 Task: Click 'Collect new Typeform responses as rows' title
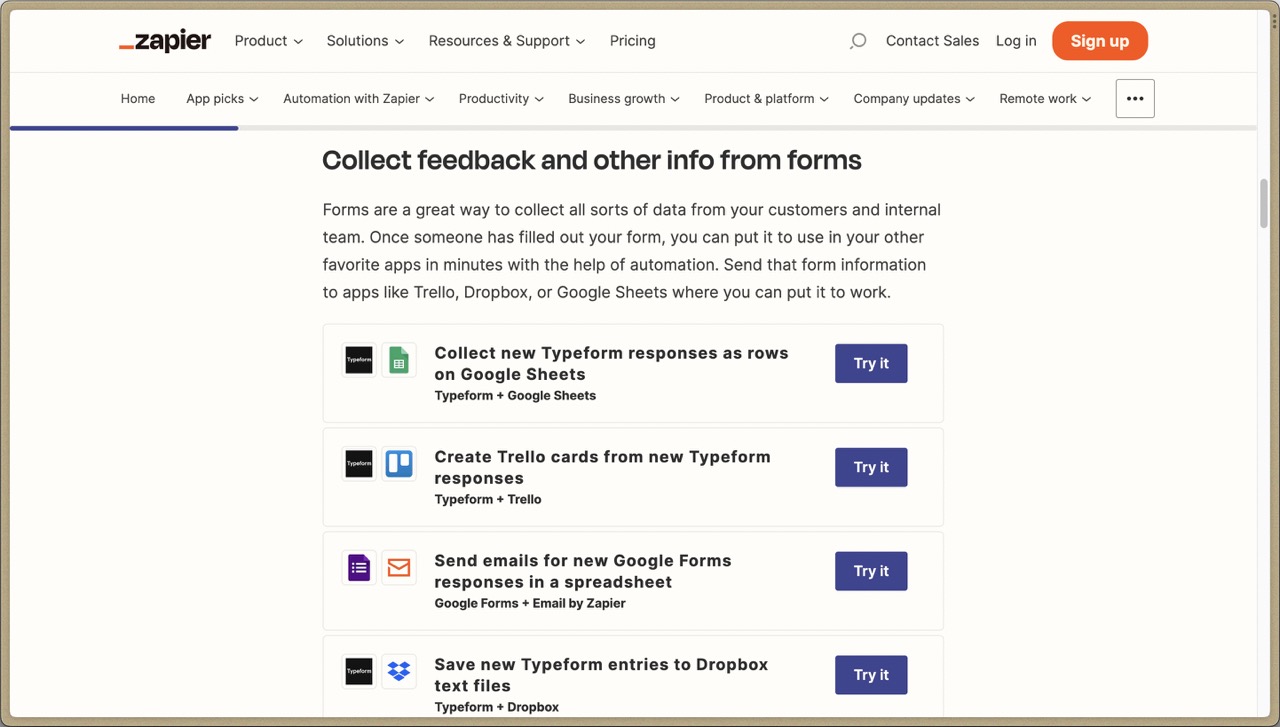pos(611,364)
